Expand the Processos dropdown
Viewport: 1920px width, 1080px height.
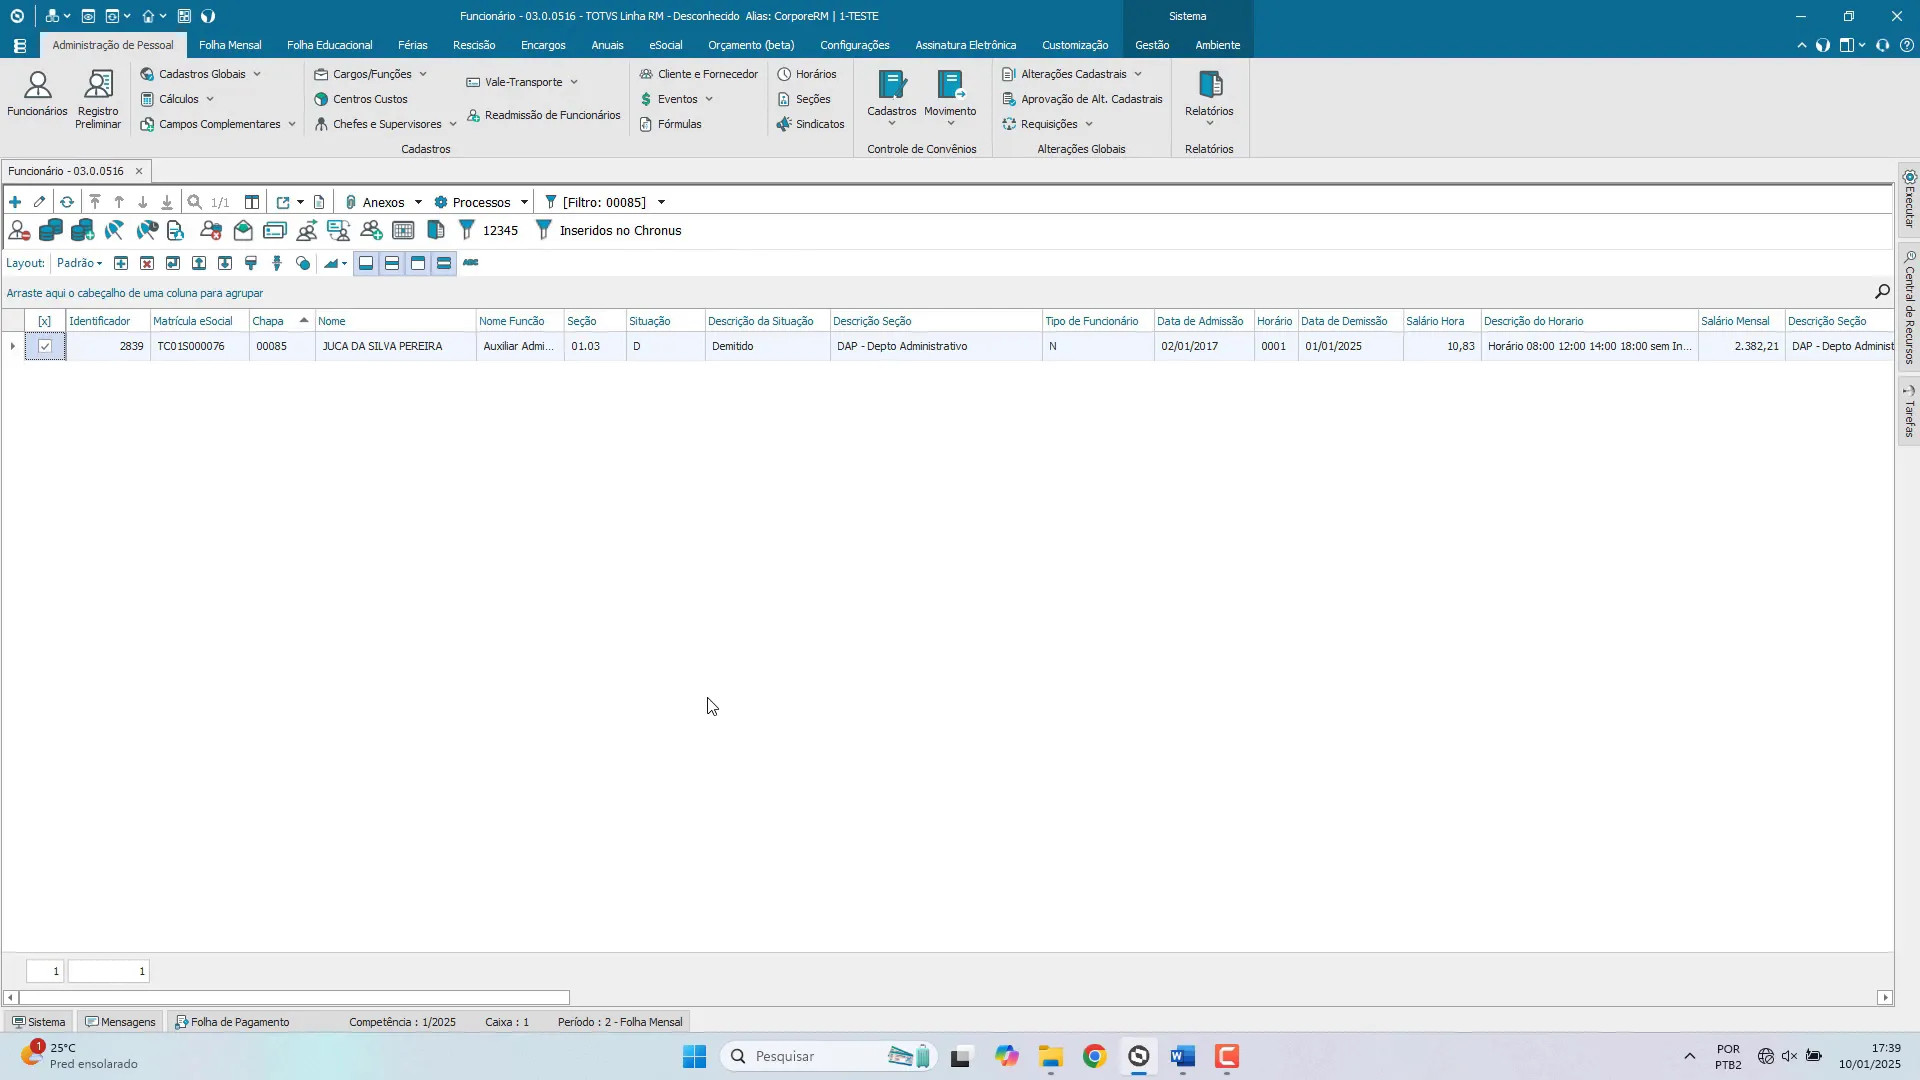[481, 202]
